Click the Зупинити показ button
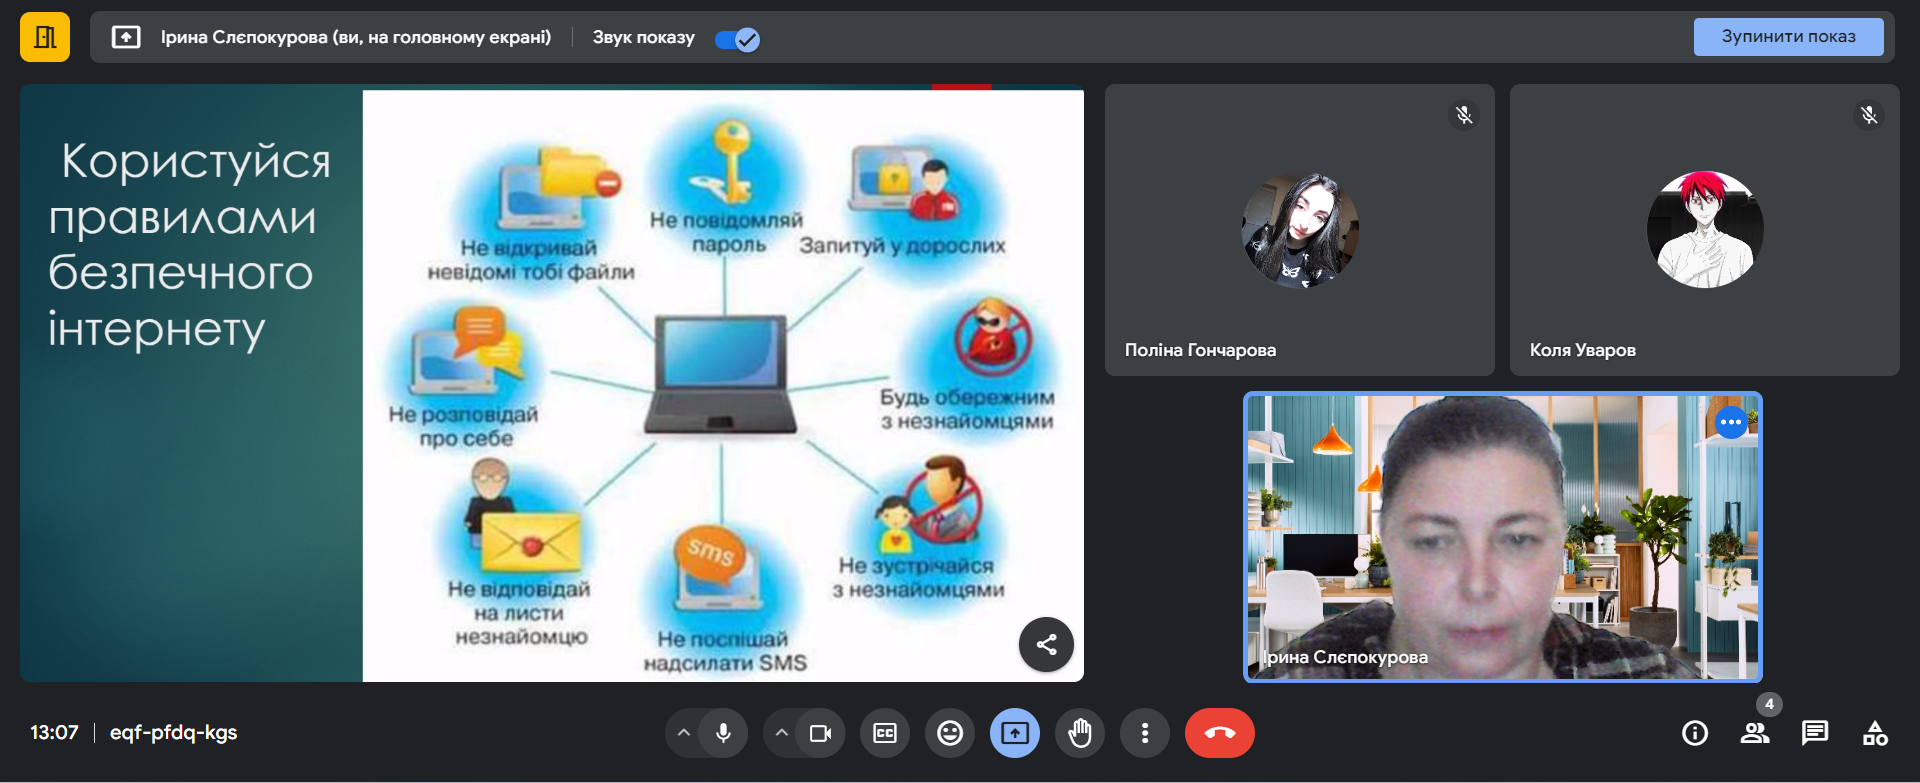 click(1787, 37)
